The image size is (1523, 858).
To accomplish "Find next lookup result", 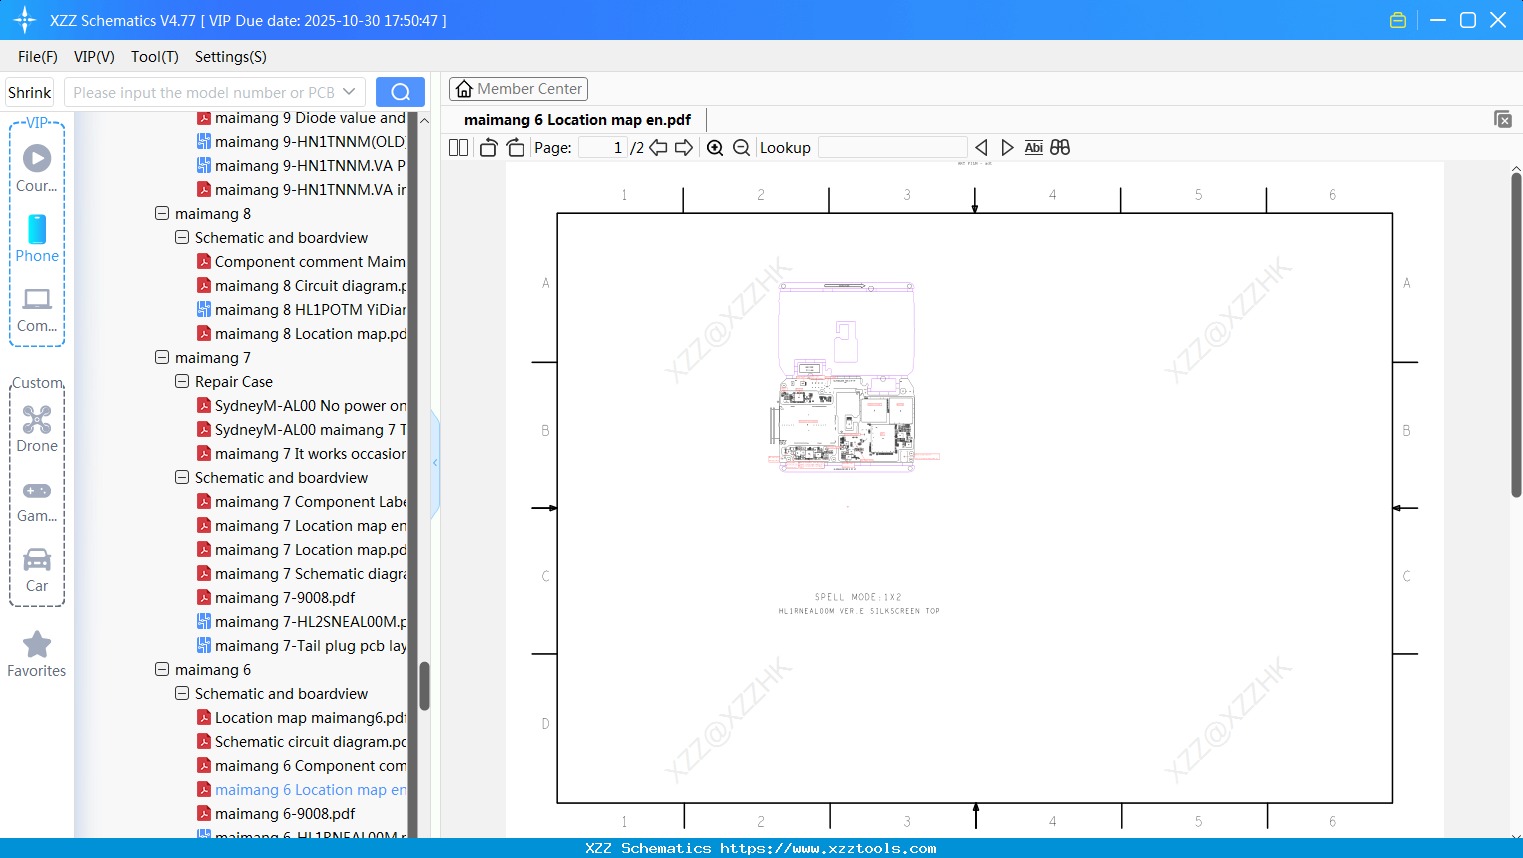I will click(x=1007, y=147).
